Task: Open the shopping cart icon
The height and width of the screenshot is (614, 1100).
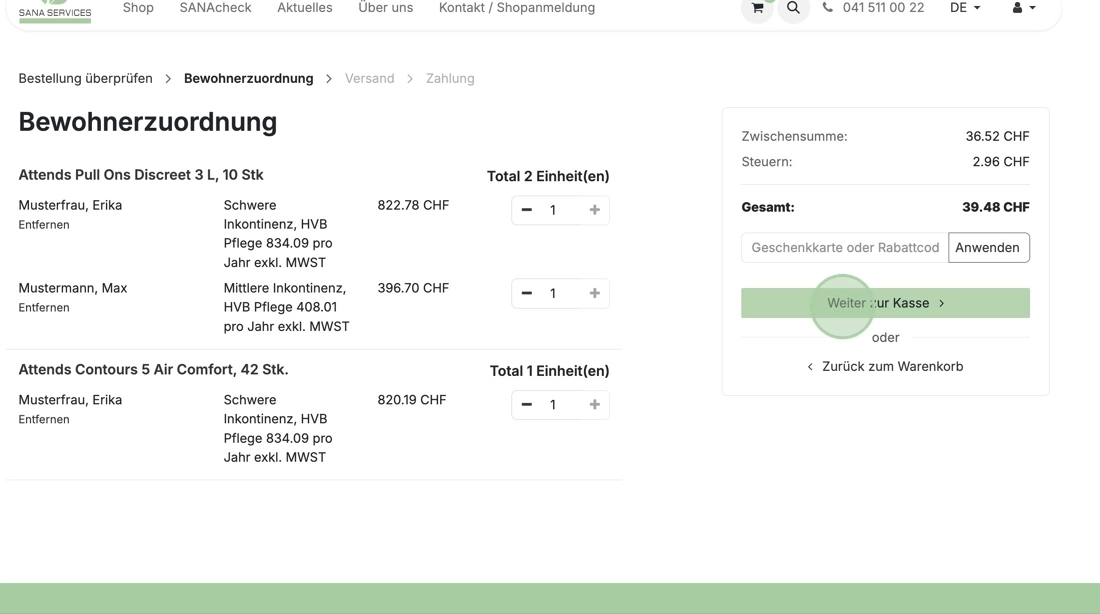Action: pos(757,8)
